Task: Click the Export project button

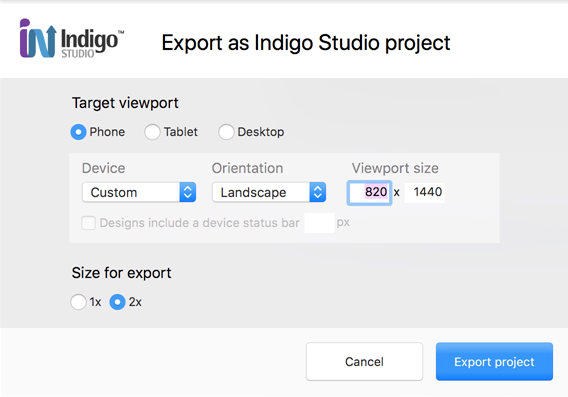Action: [x=494, y=362]
